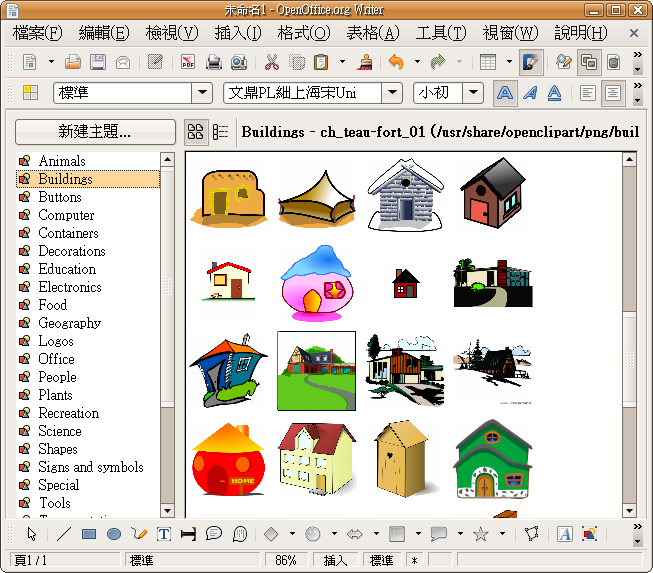Select the red mushroom HOME house thumbnail

pyautogui.click(x=226, y=459)
